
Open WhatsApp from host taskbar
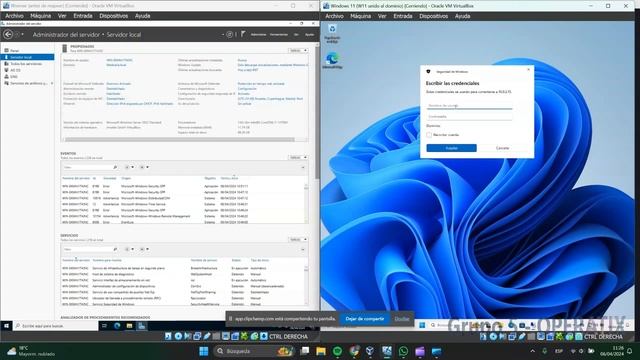click(403, 351)
